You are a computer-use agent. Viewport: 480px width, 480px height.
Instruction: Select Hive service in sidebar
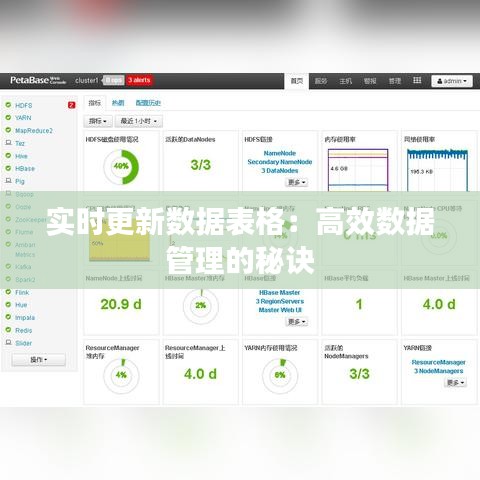point(21,156)
